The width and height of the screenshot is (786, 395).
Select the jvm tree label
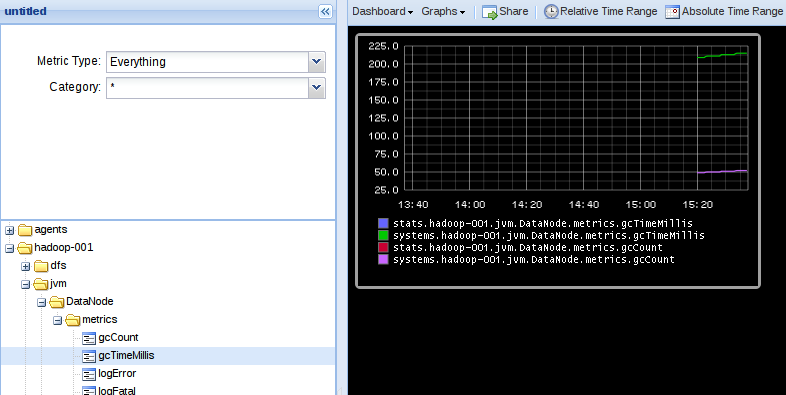58,284
